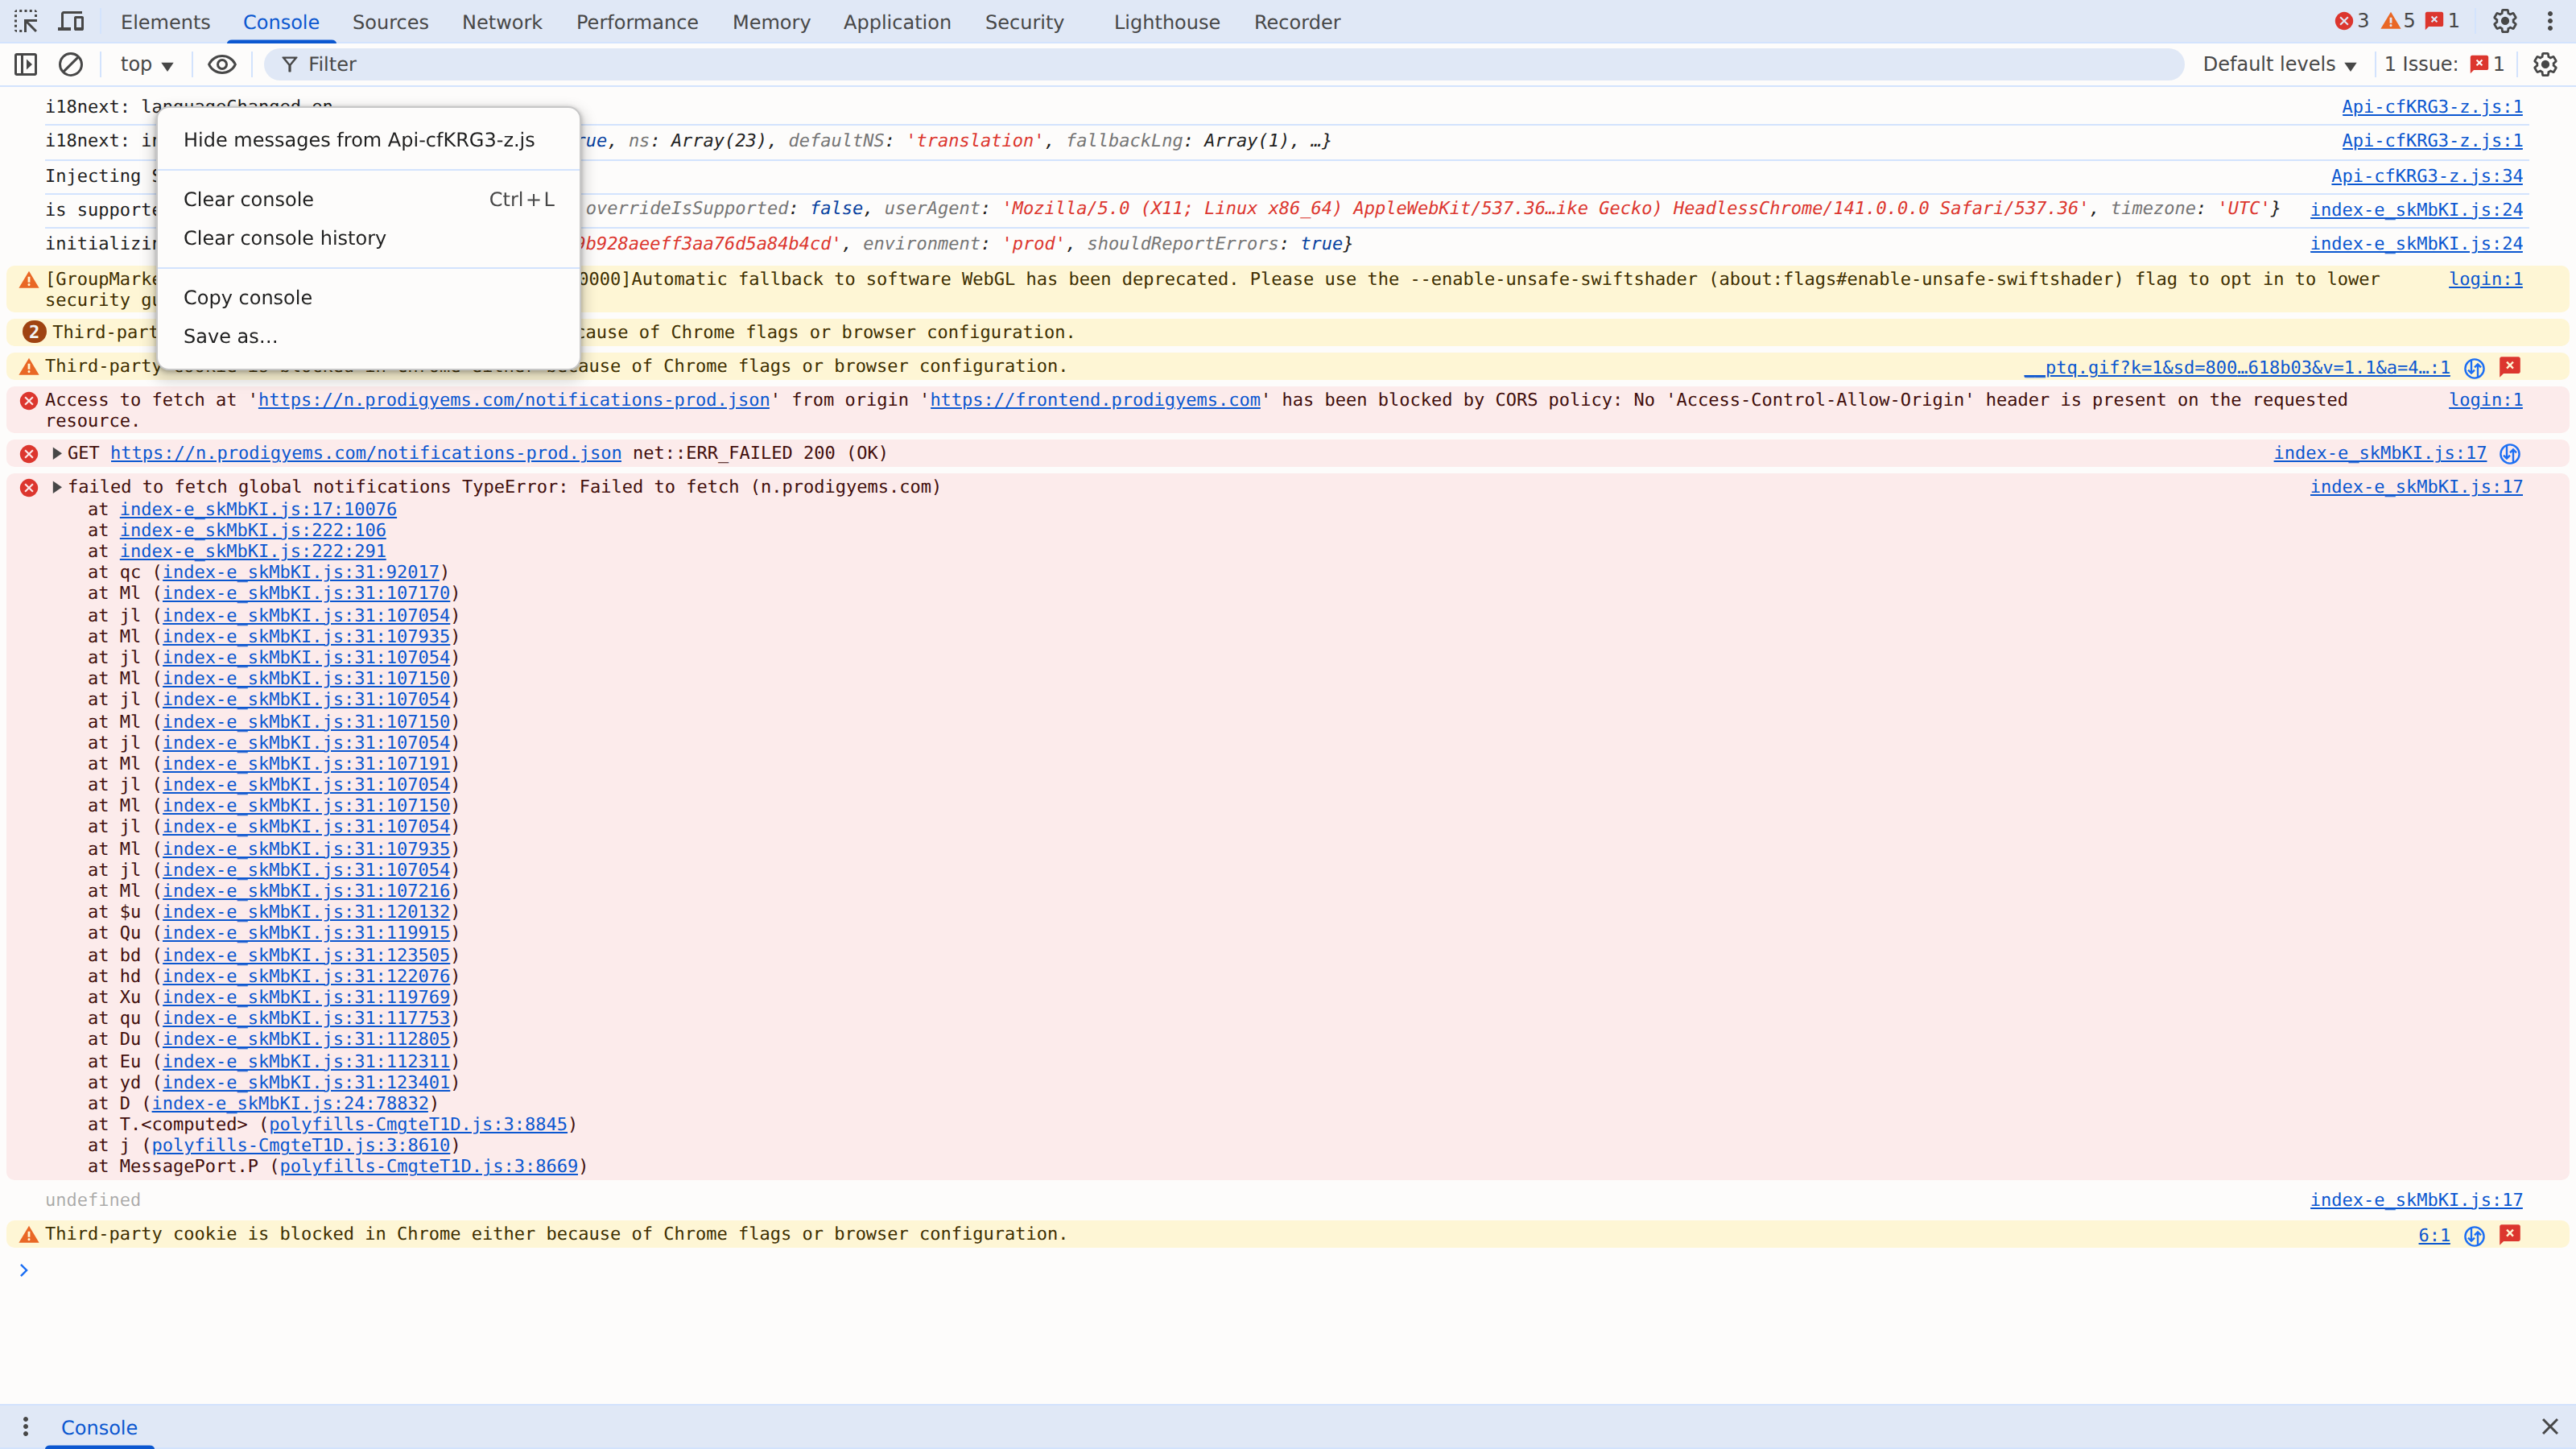The height and width of the screenshot is (1449, 2576).
Task: Open index-e_skMbKI.js:17 link on undefined row
Action: pos(2416,1200)
